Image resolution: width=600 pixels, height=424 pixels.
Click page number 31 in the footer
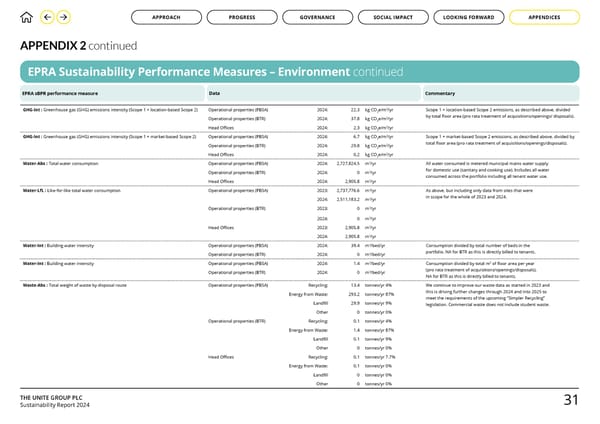[572, 402]
